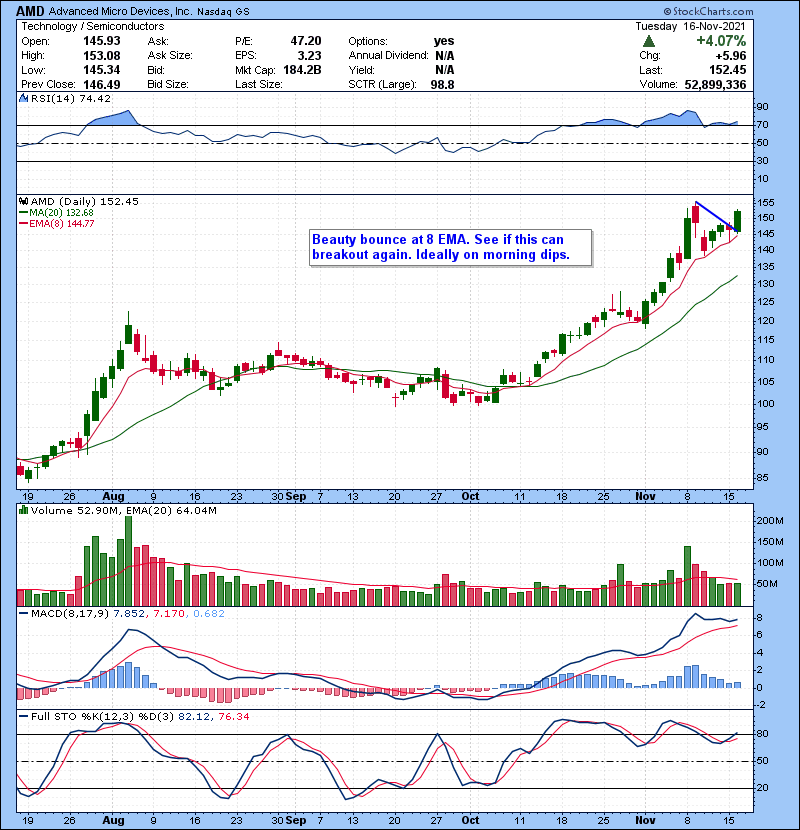Screen dimensions: 800x830
Task: Click the MA(20) 132.68 legend entry
Action: (56, 212)
